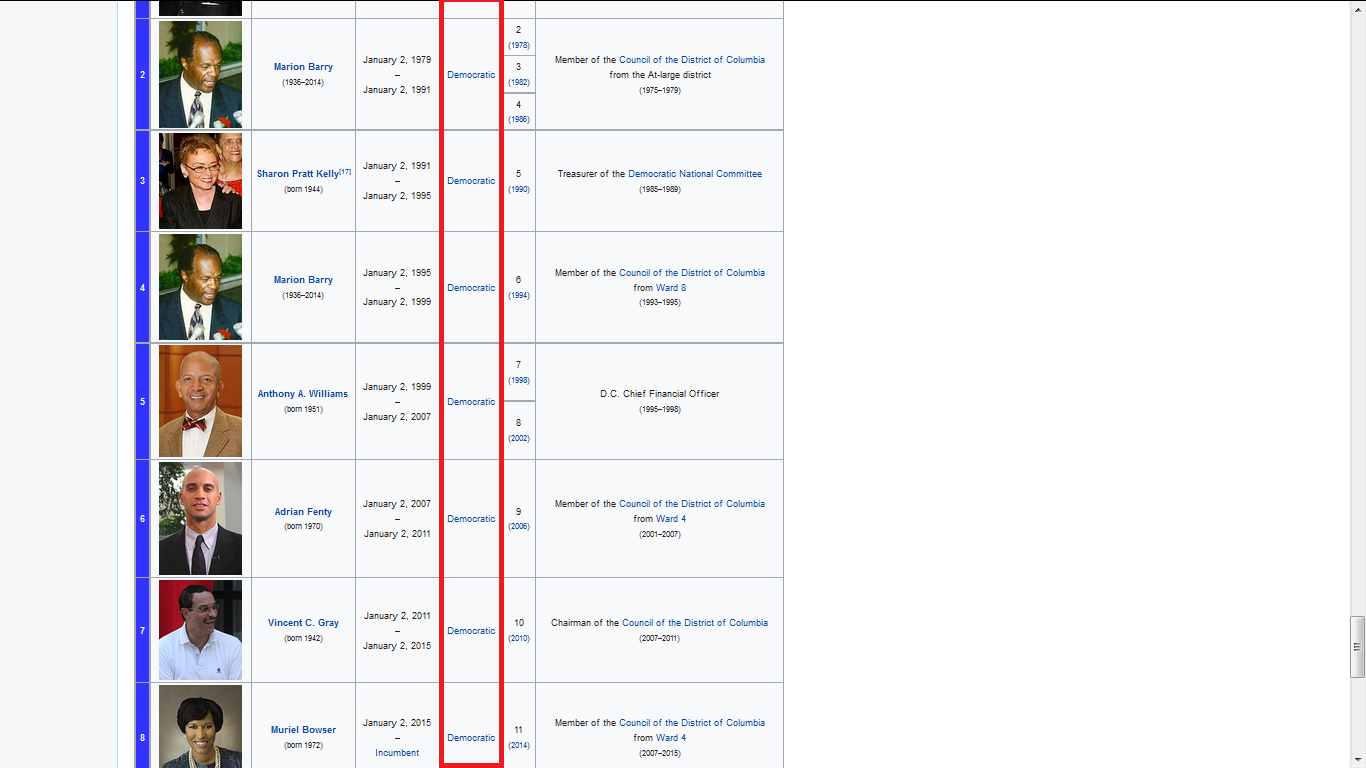Screen dimensions: 1366x768
Task: Click Marion Barry's photo in row 2
Action: (200, 75)
